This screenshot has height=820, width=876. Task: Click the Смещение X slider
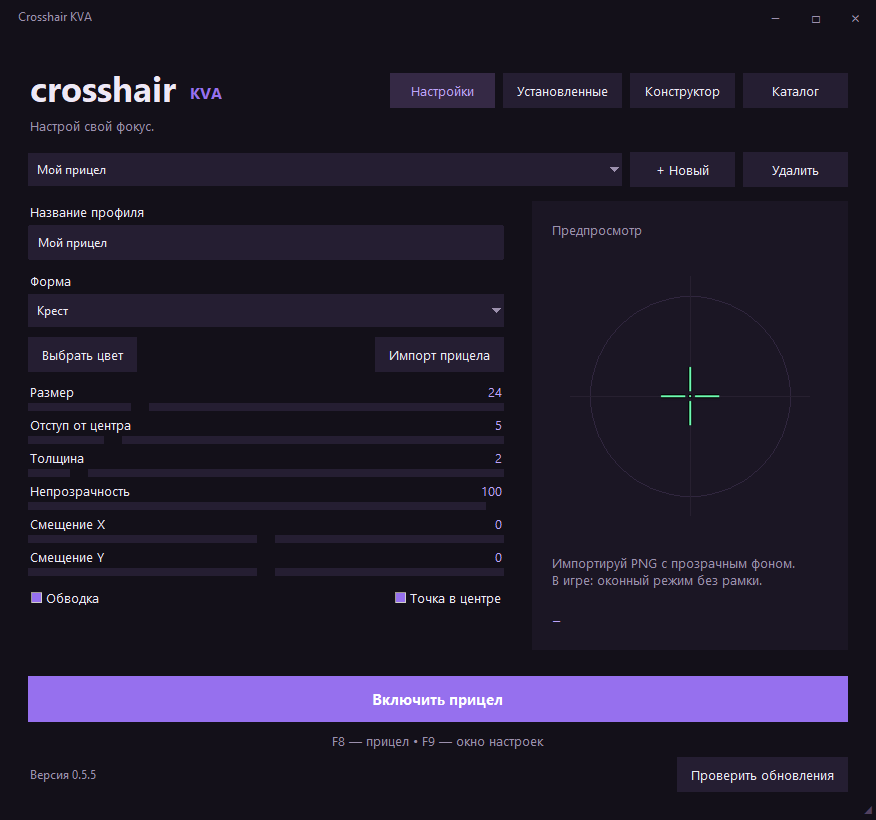click(x=266, y=538)
